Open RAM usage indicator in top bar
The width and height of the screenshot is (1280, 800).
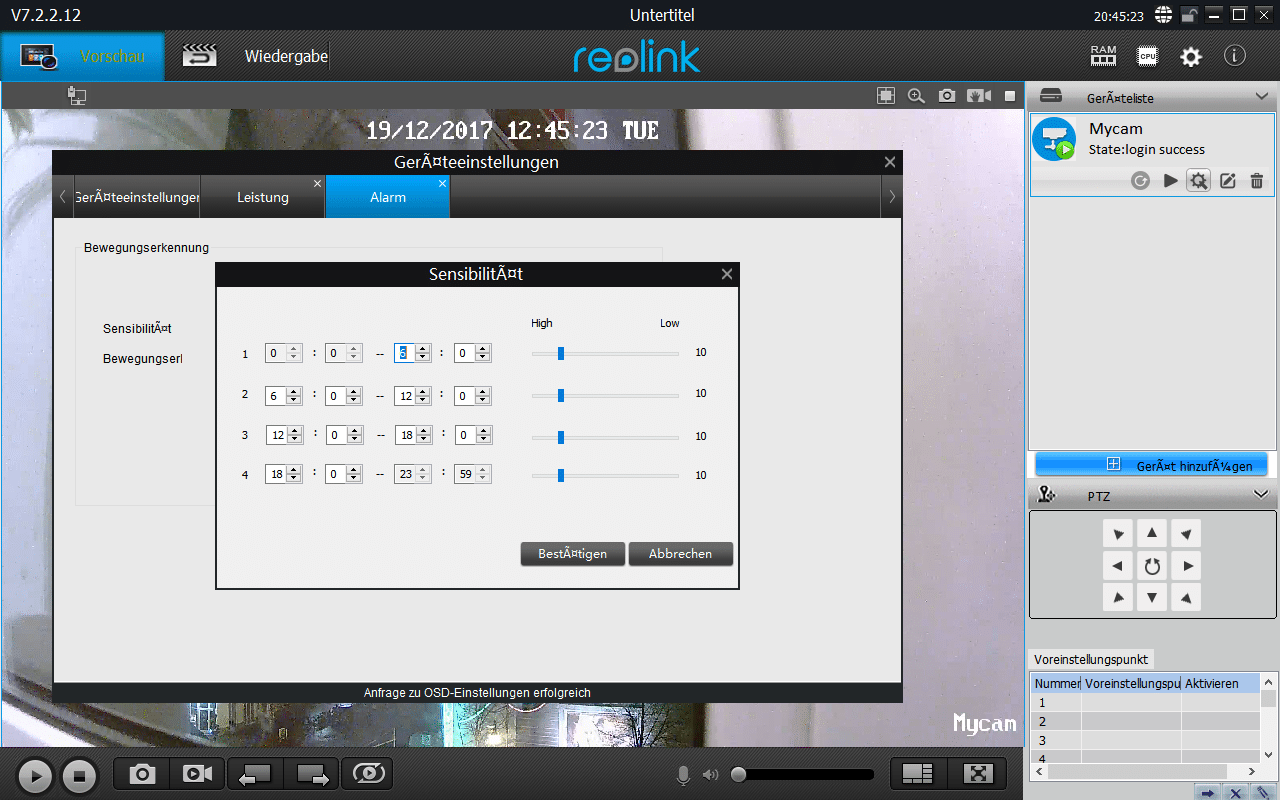click(x=1103, y=56)
